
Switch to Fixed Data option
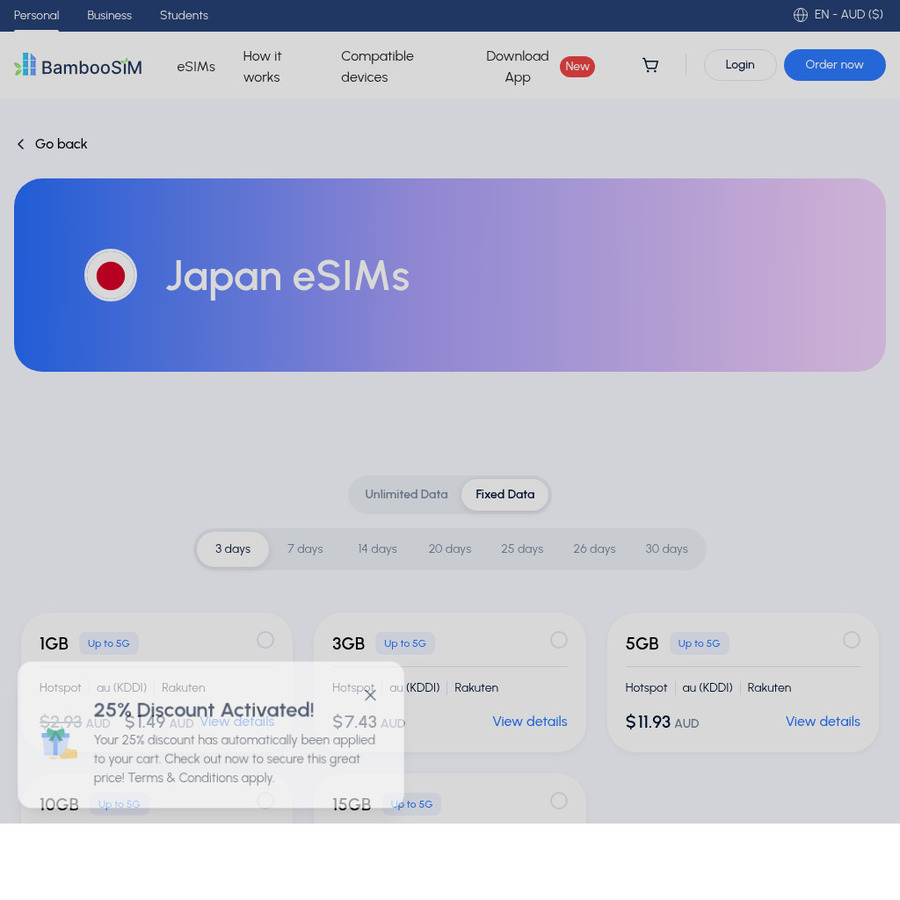pyautogui.click(x=505, y=494)
